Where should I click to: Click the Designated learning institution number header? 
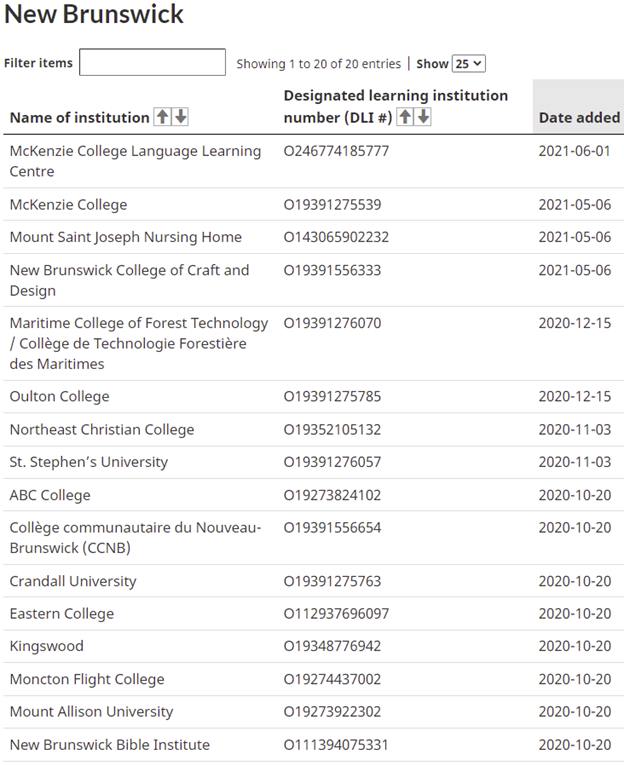coord(395,96)
